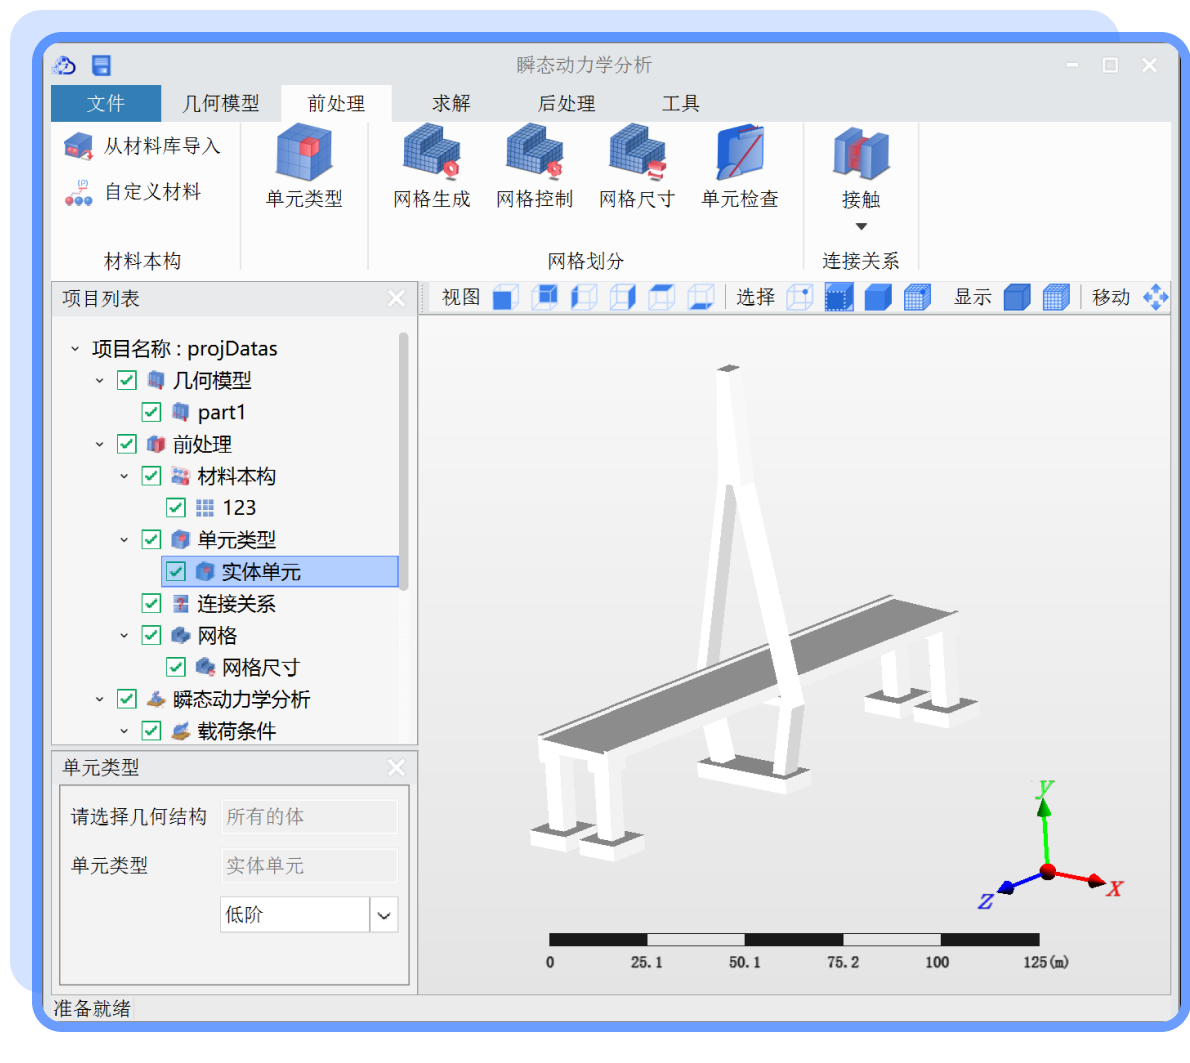Toggle the part1 checkbox
1190x1063 pixels.
pos(151,412)
